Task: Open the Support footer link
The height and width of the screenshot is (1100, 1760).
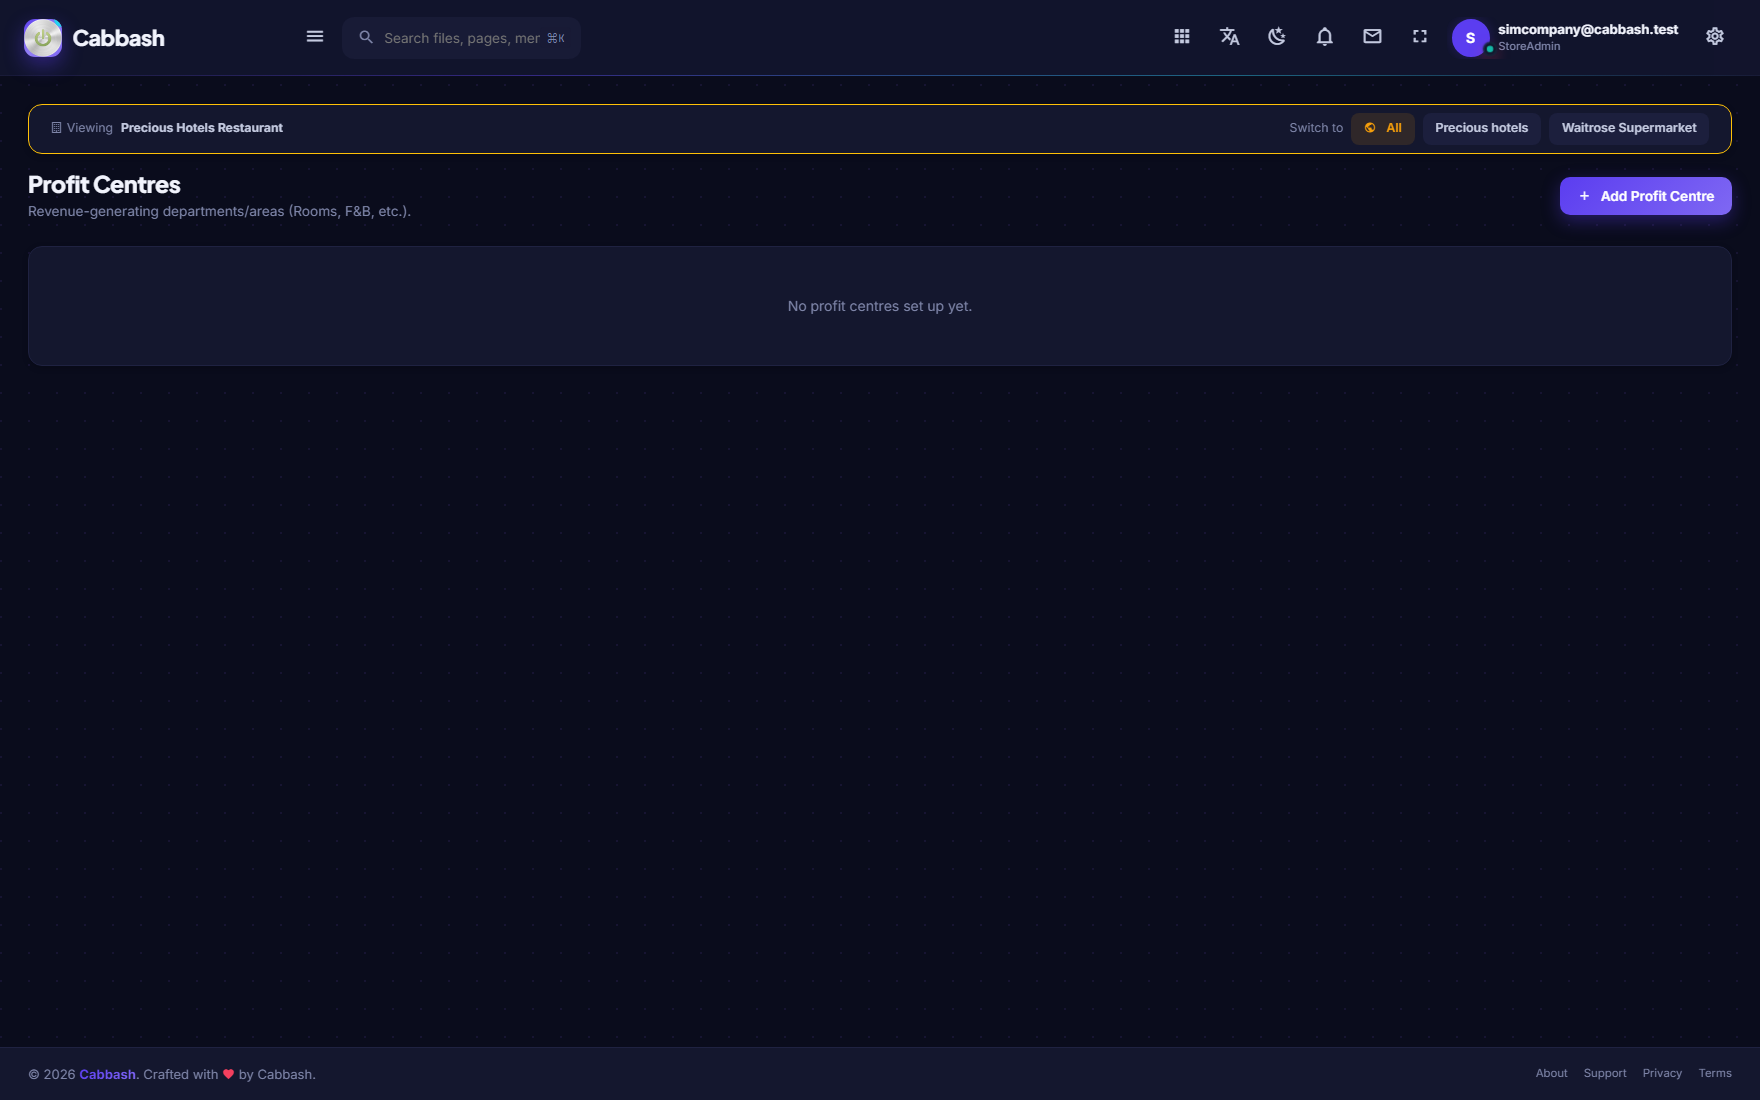Action: 1605,1073
